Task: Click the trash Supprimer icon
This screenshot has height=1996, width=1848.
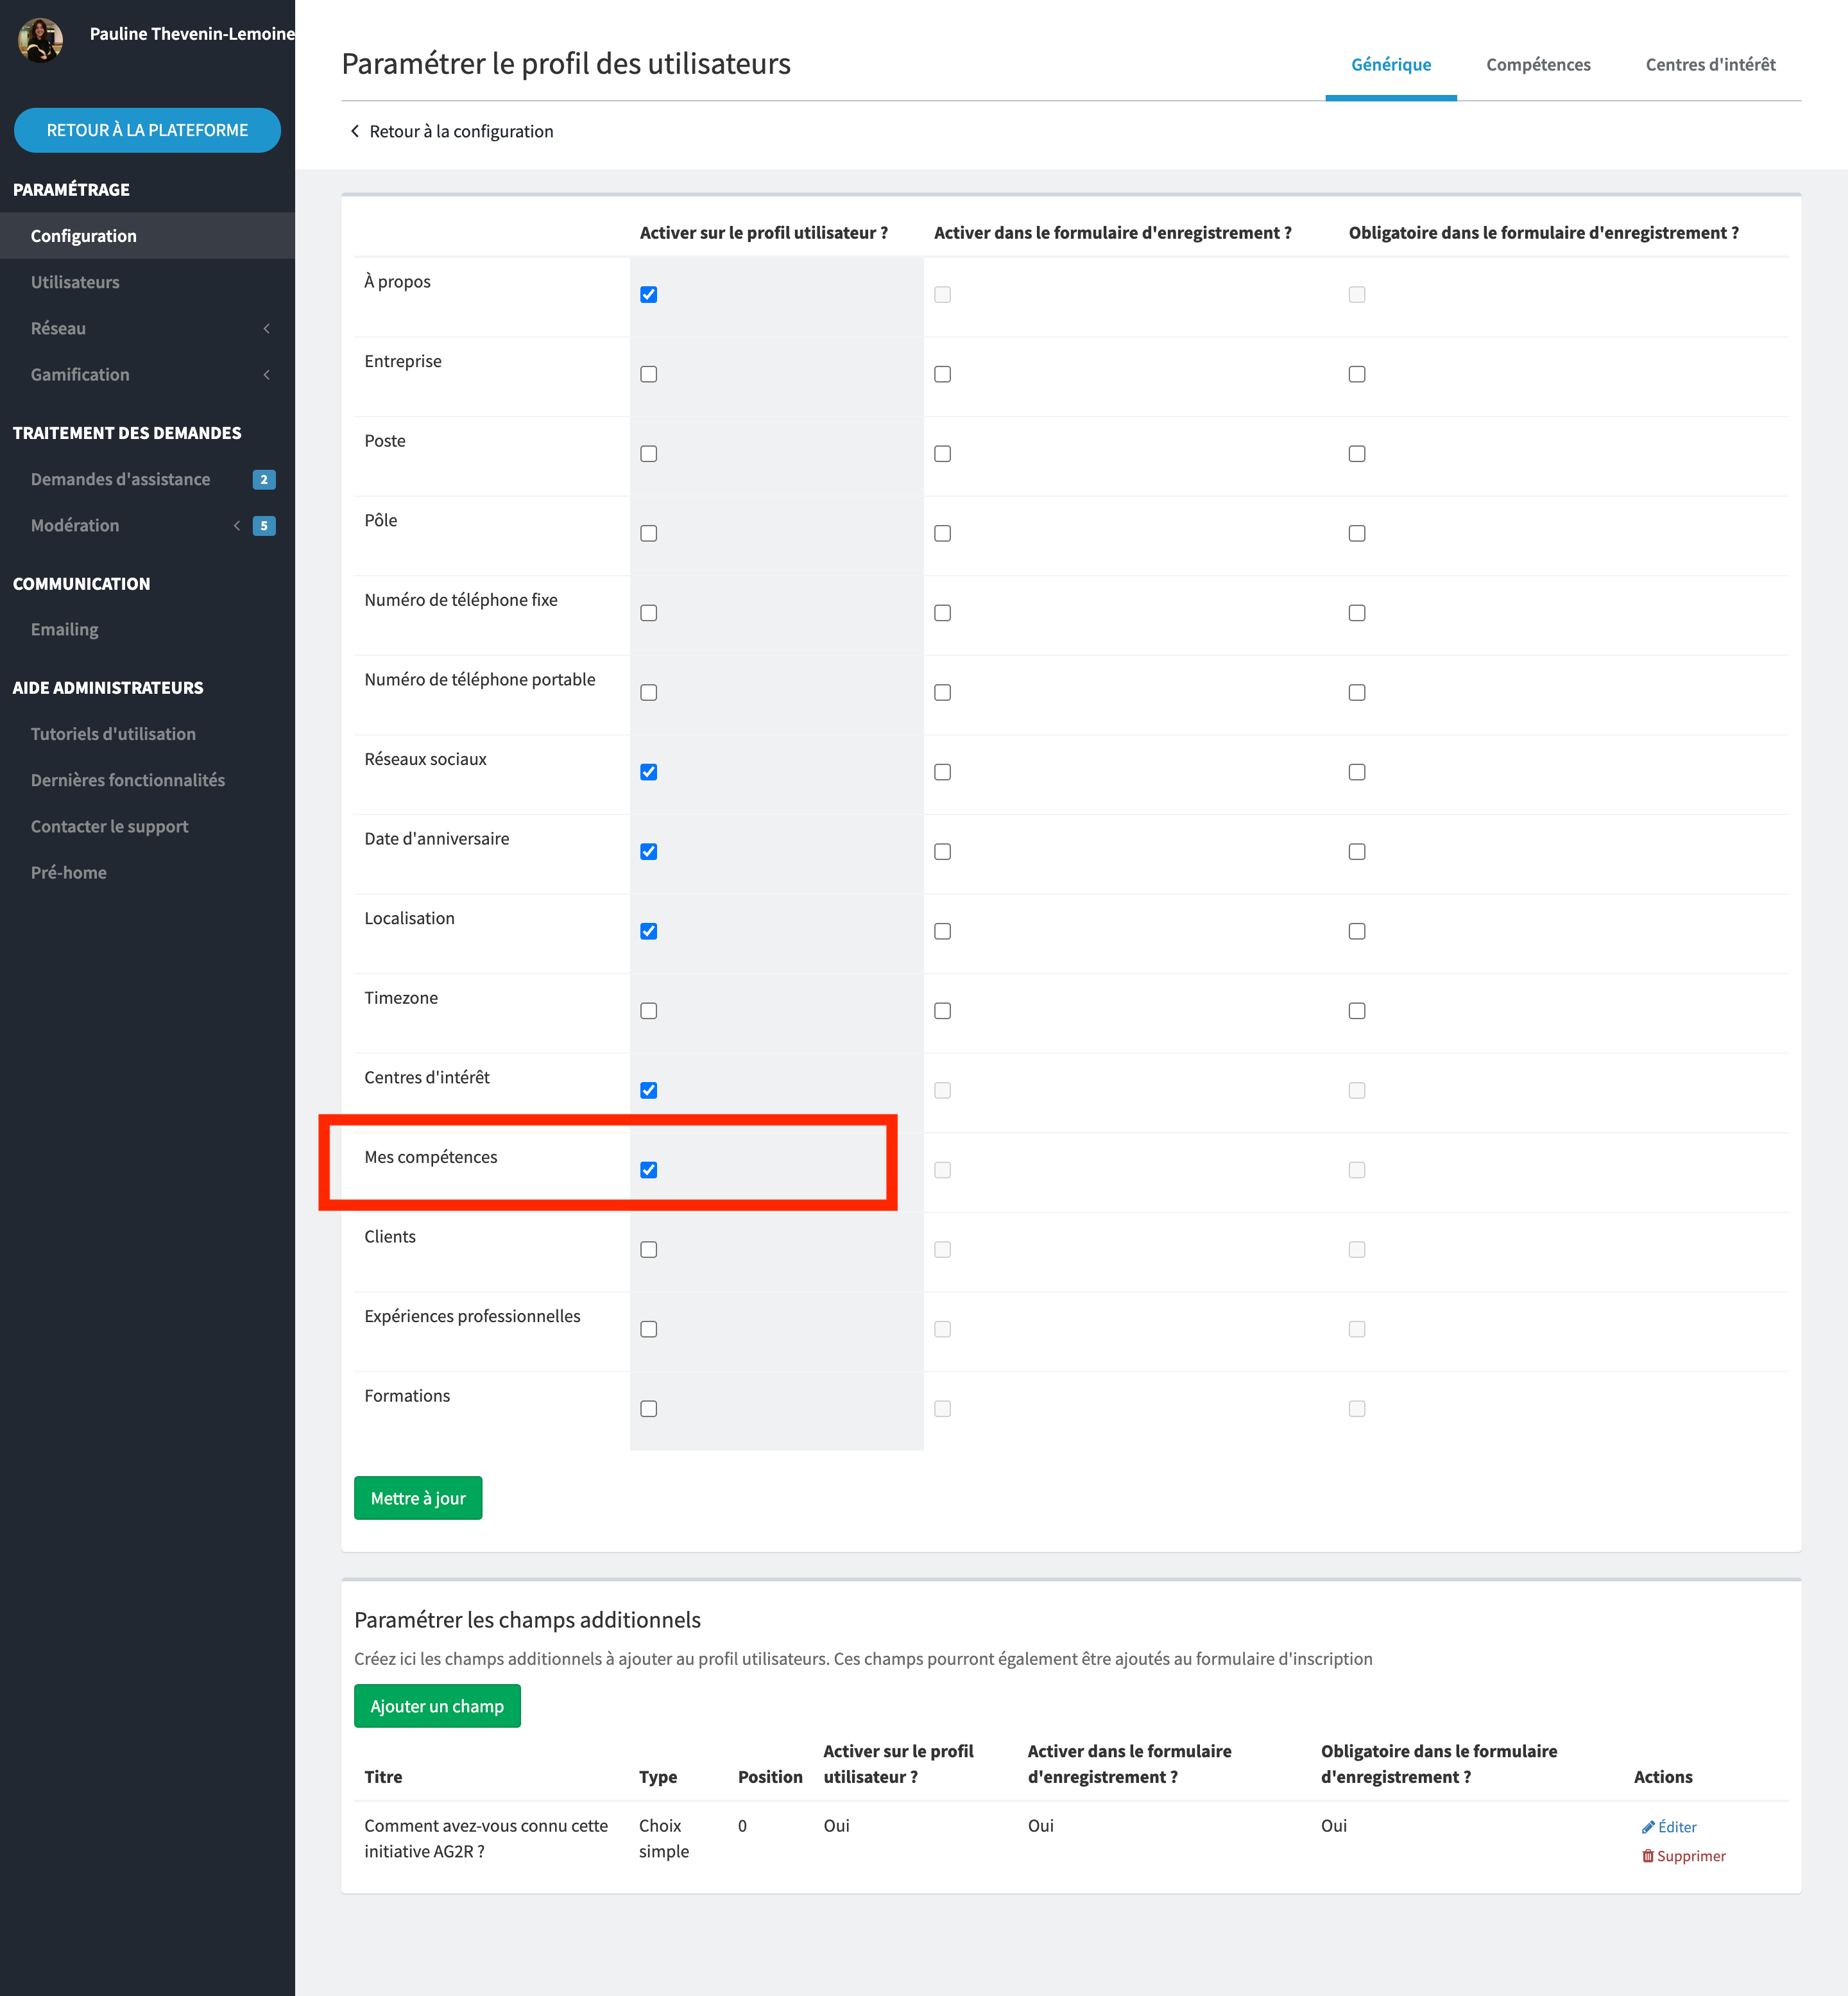Action: point(1648,1856)
